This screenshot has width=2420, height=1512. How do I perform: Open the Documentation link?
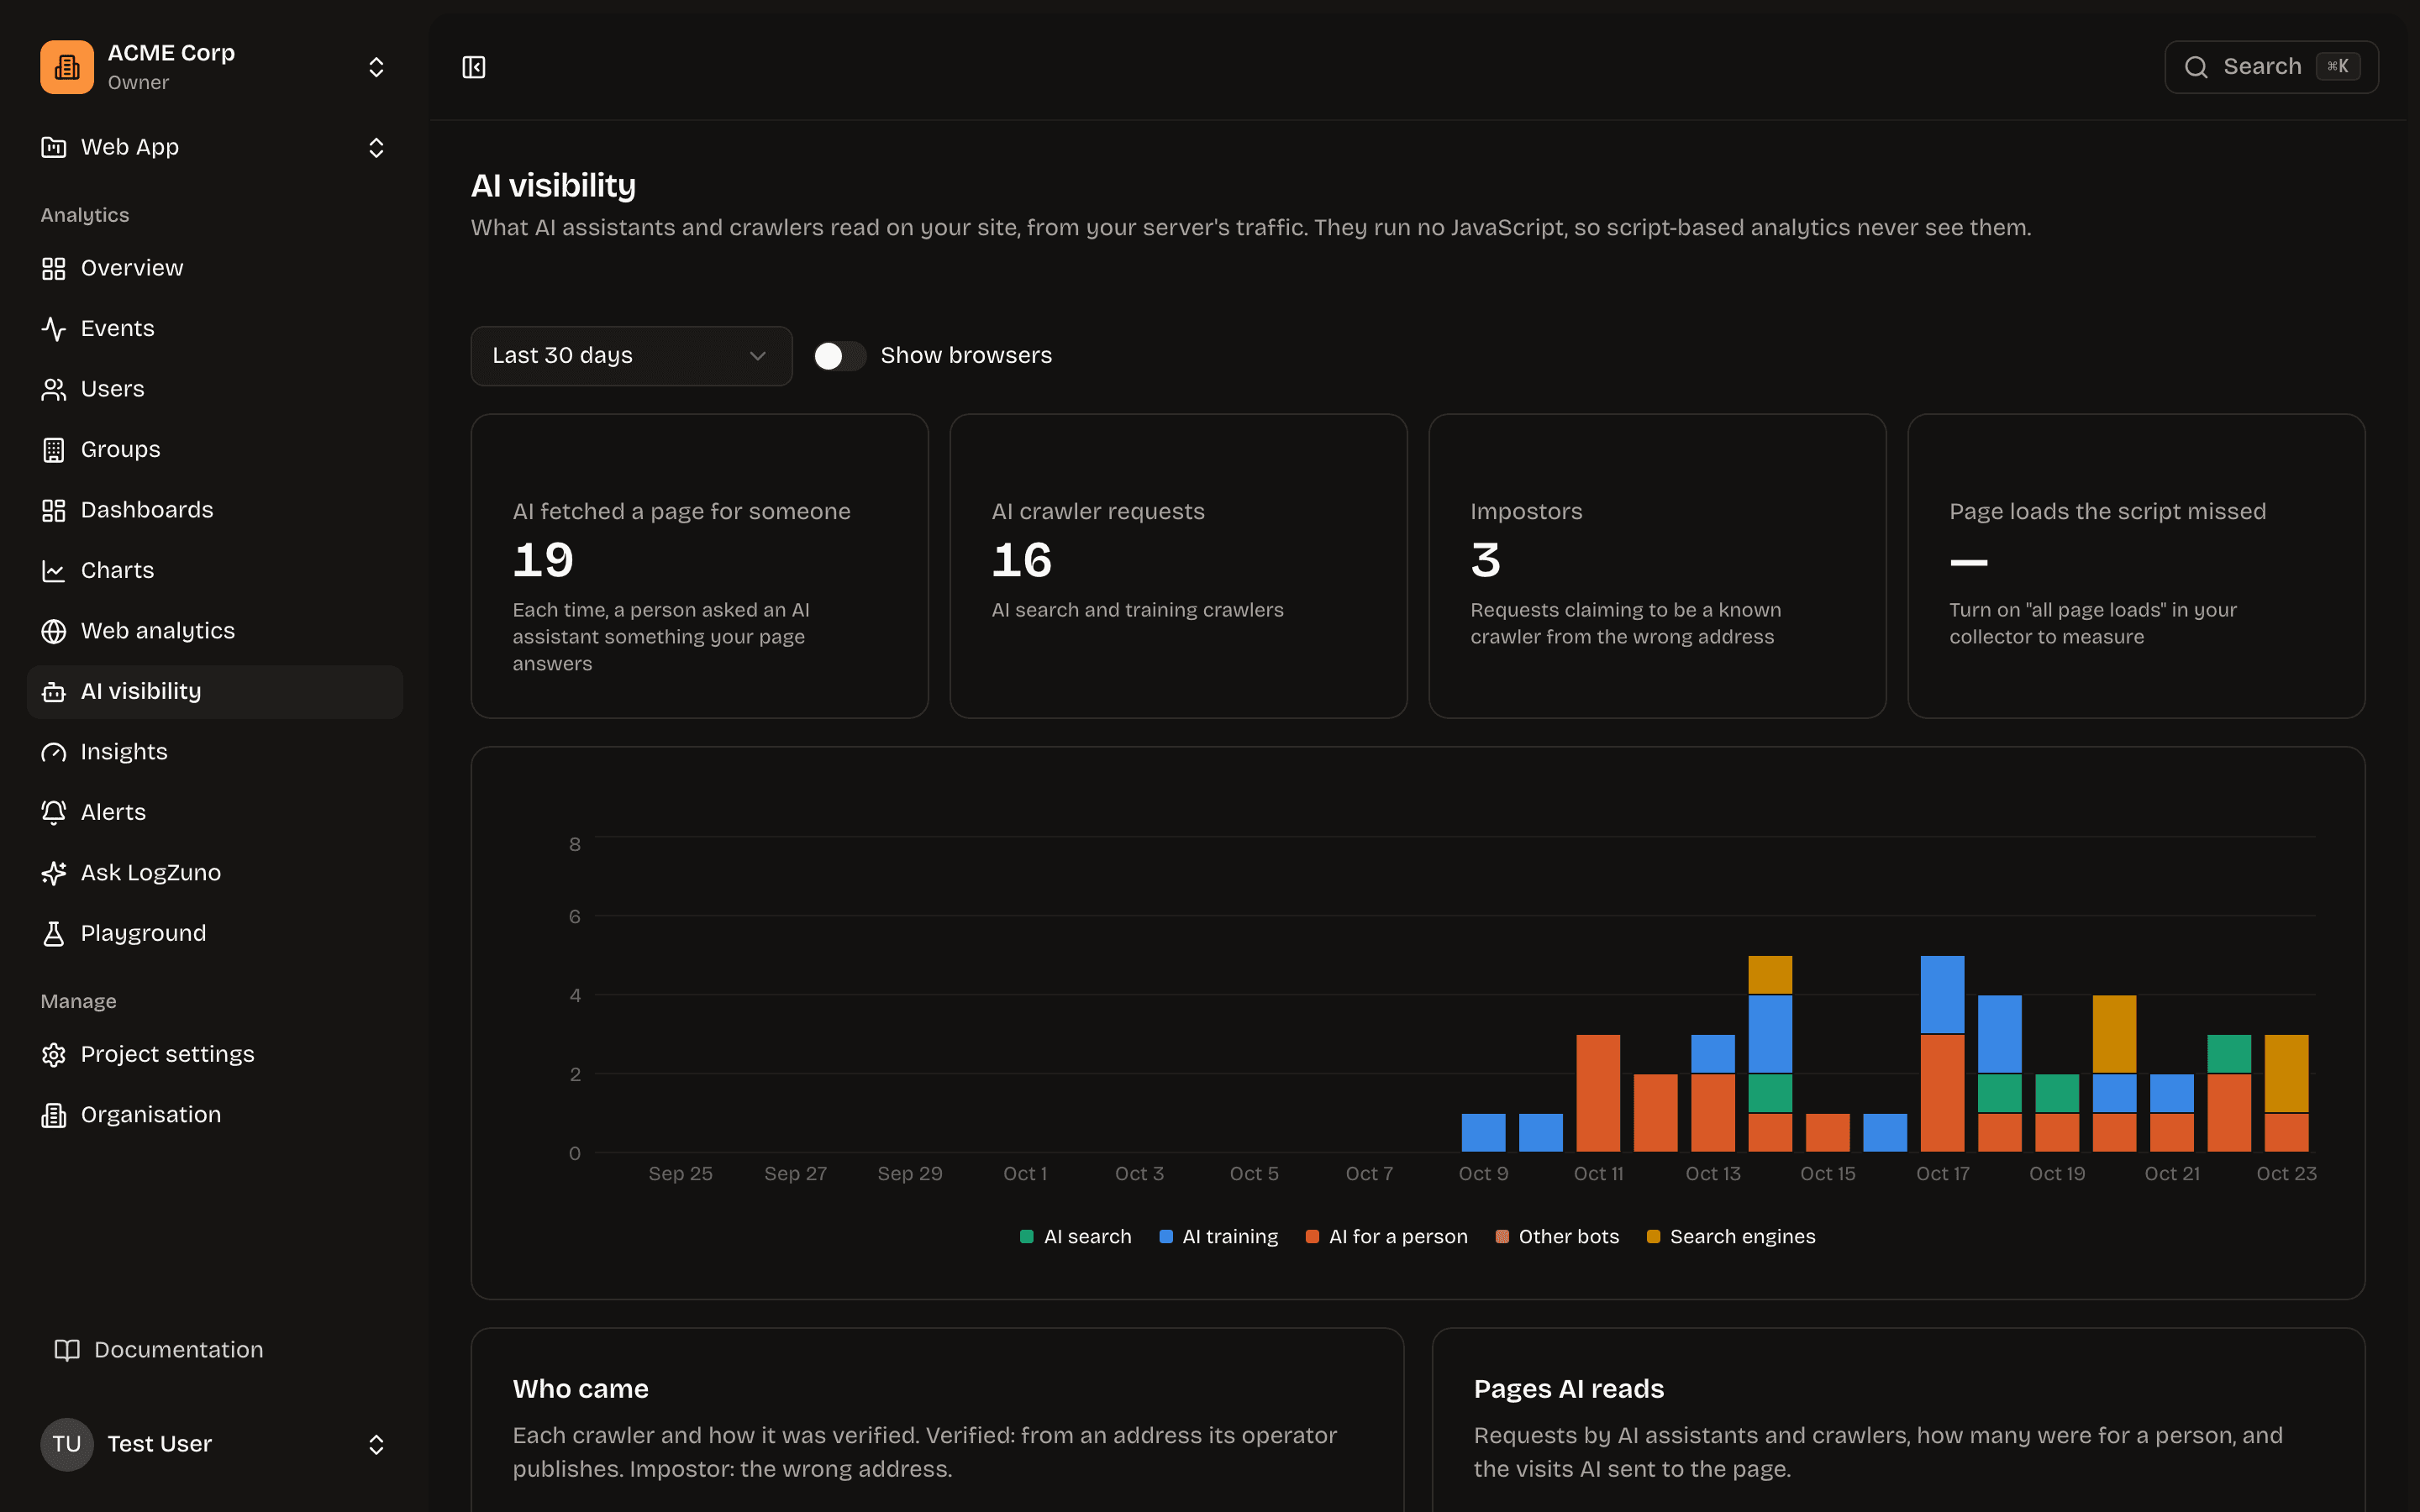click(x=215, y=1350)
